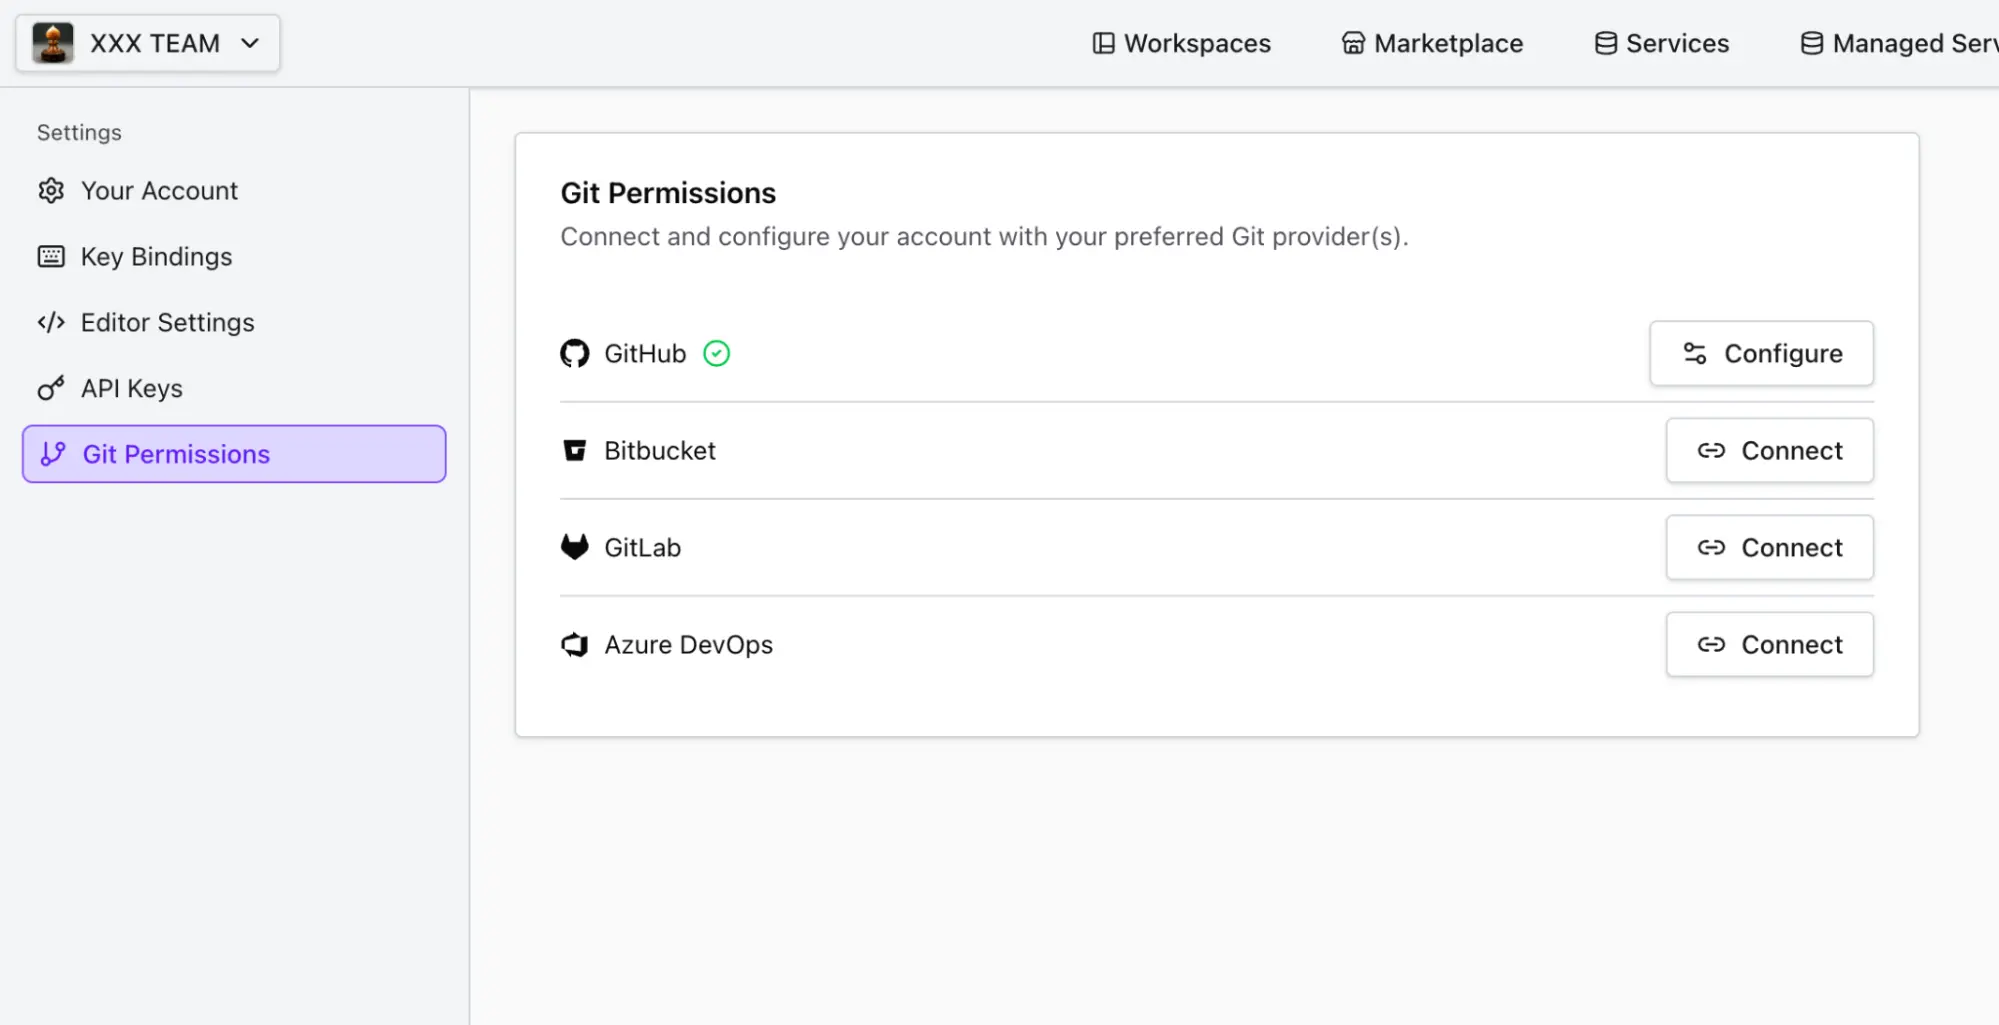
Task: Click the Azure DevOps icon
Action: coord(575,644)
